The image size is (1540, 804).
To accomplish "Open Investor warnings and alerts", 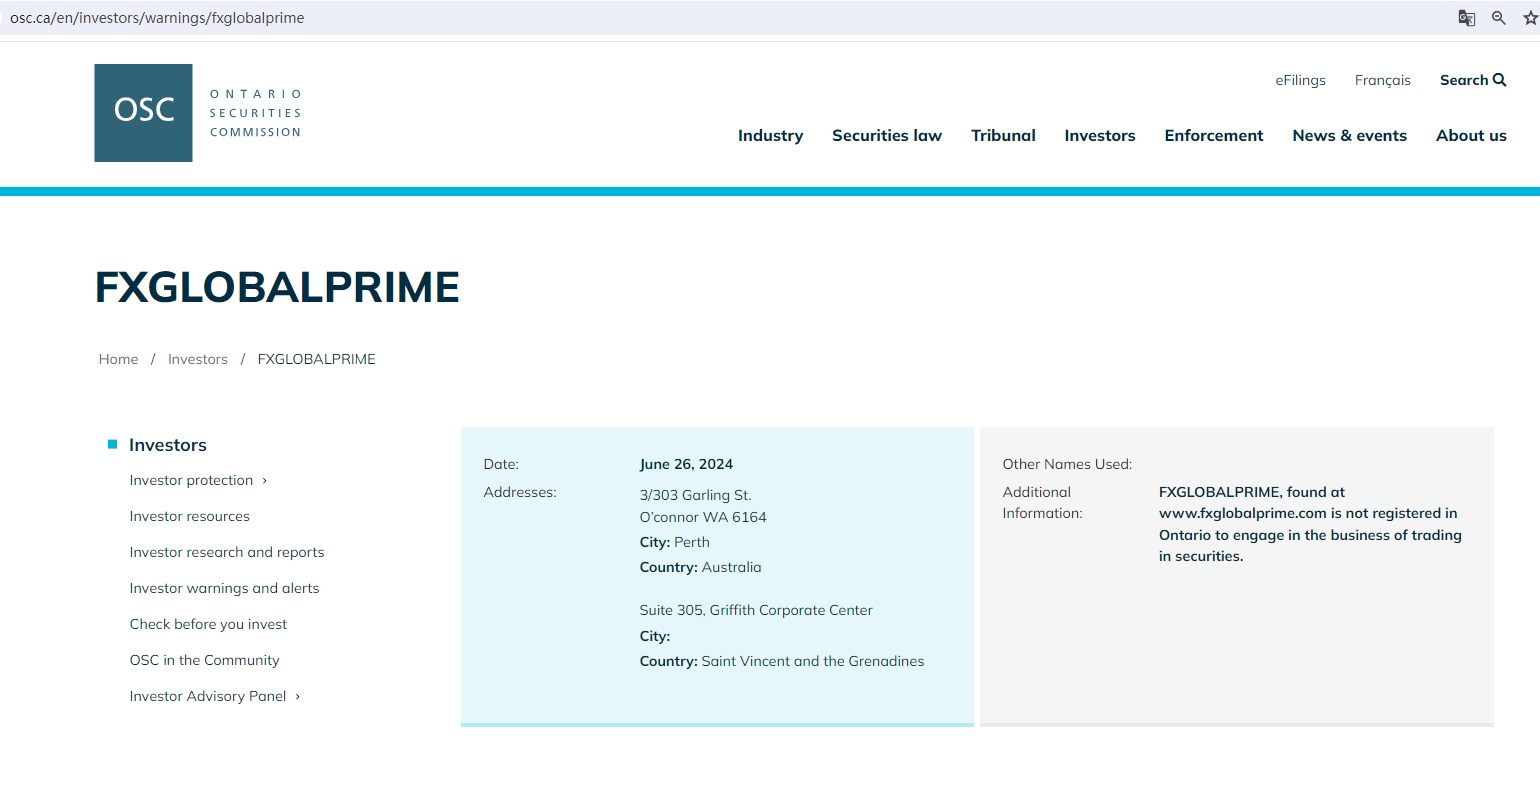I will point(224,588).
